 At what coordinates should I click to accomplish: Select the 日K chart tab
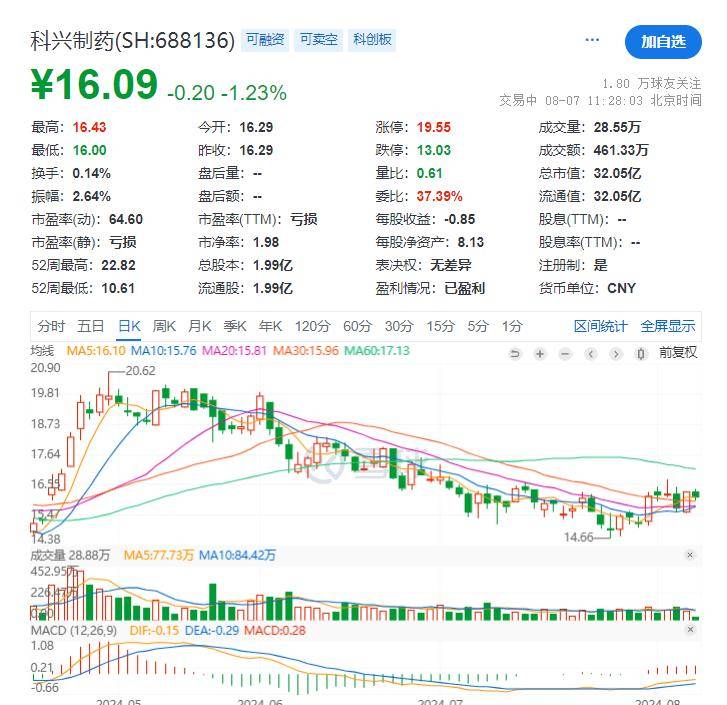(129, 326)
